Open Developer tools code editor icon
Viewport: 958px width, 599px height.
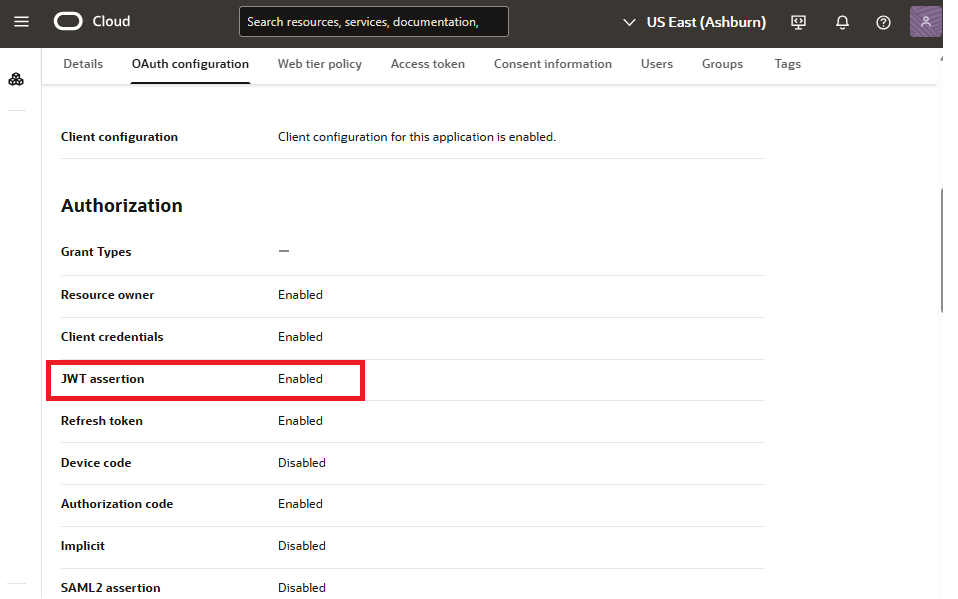[798, 22]
